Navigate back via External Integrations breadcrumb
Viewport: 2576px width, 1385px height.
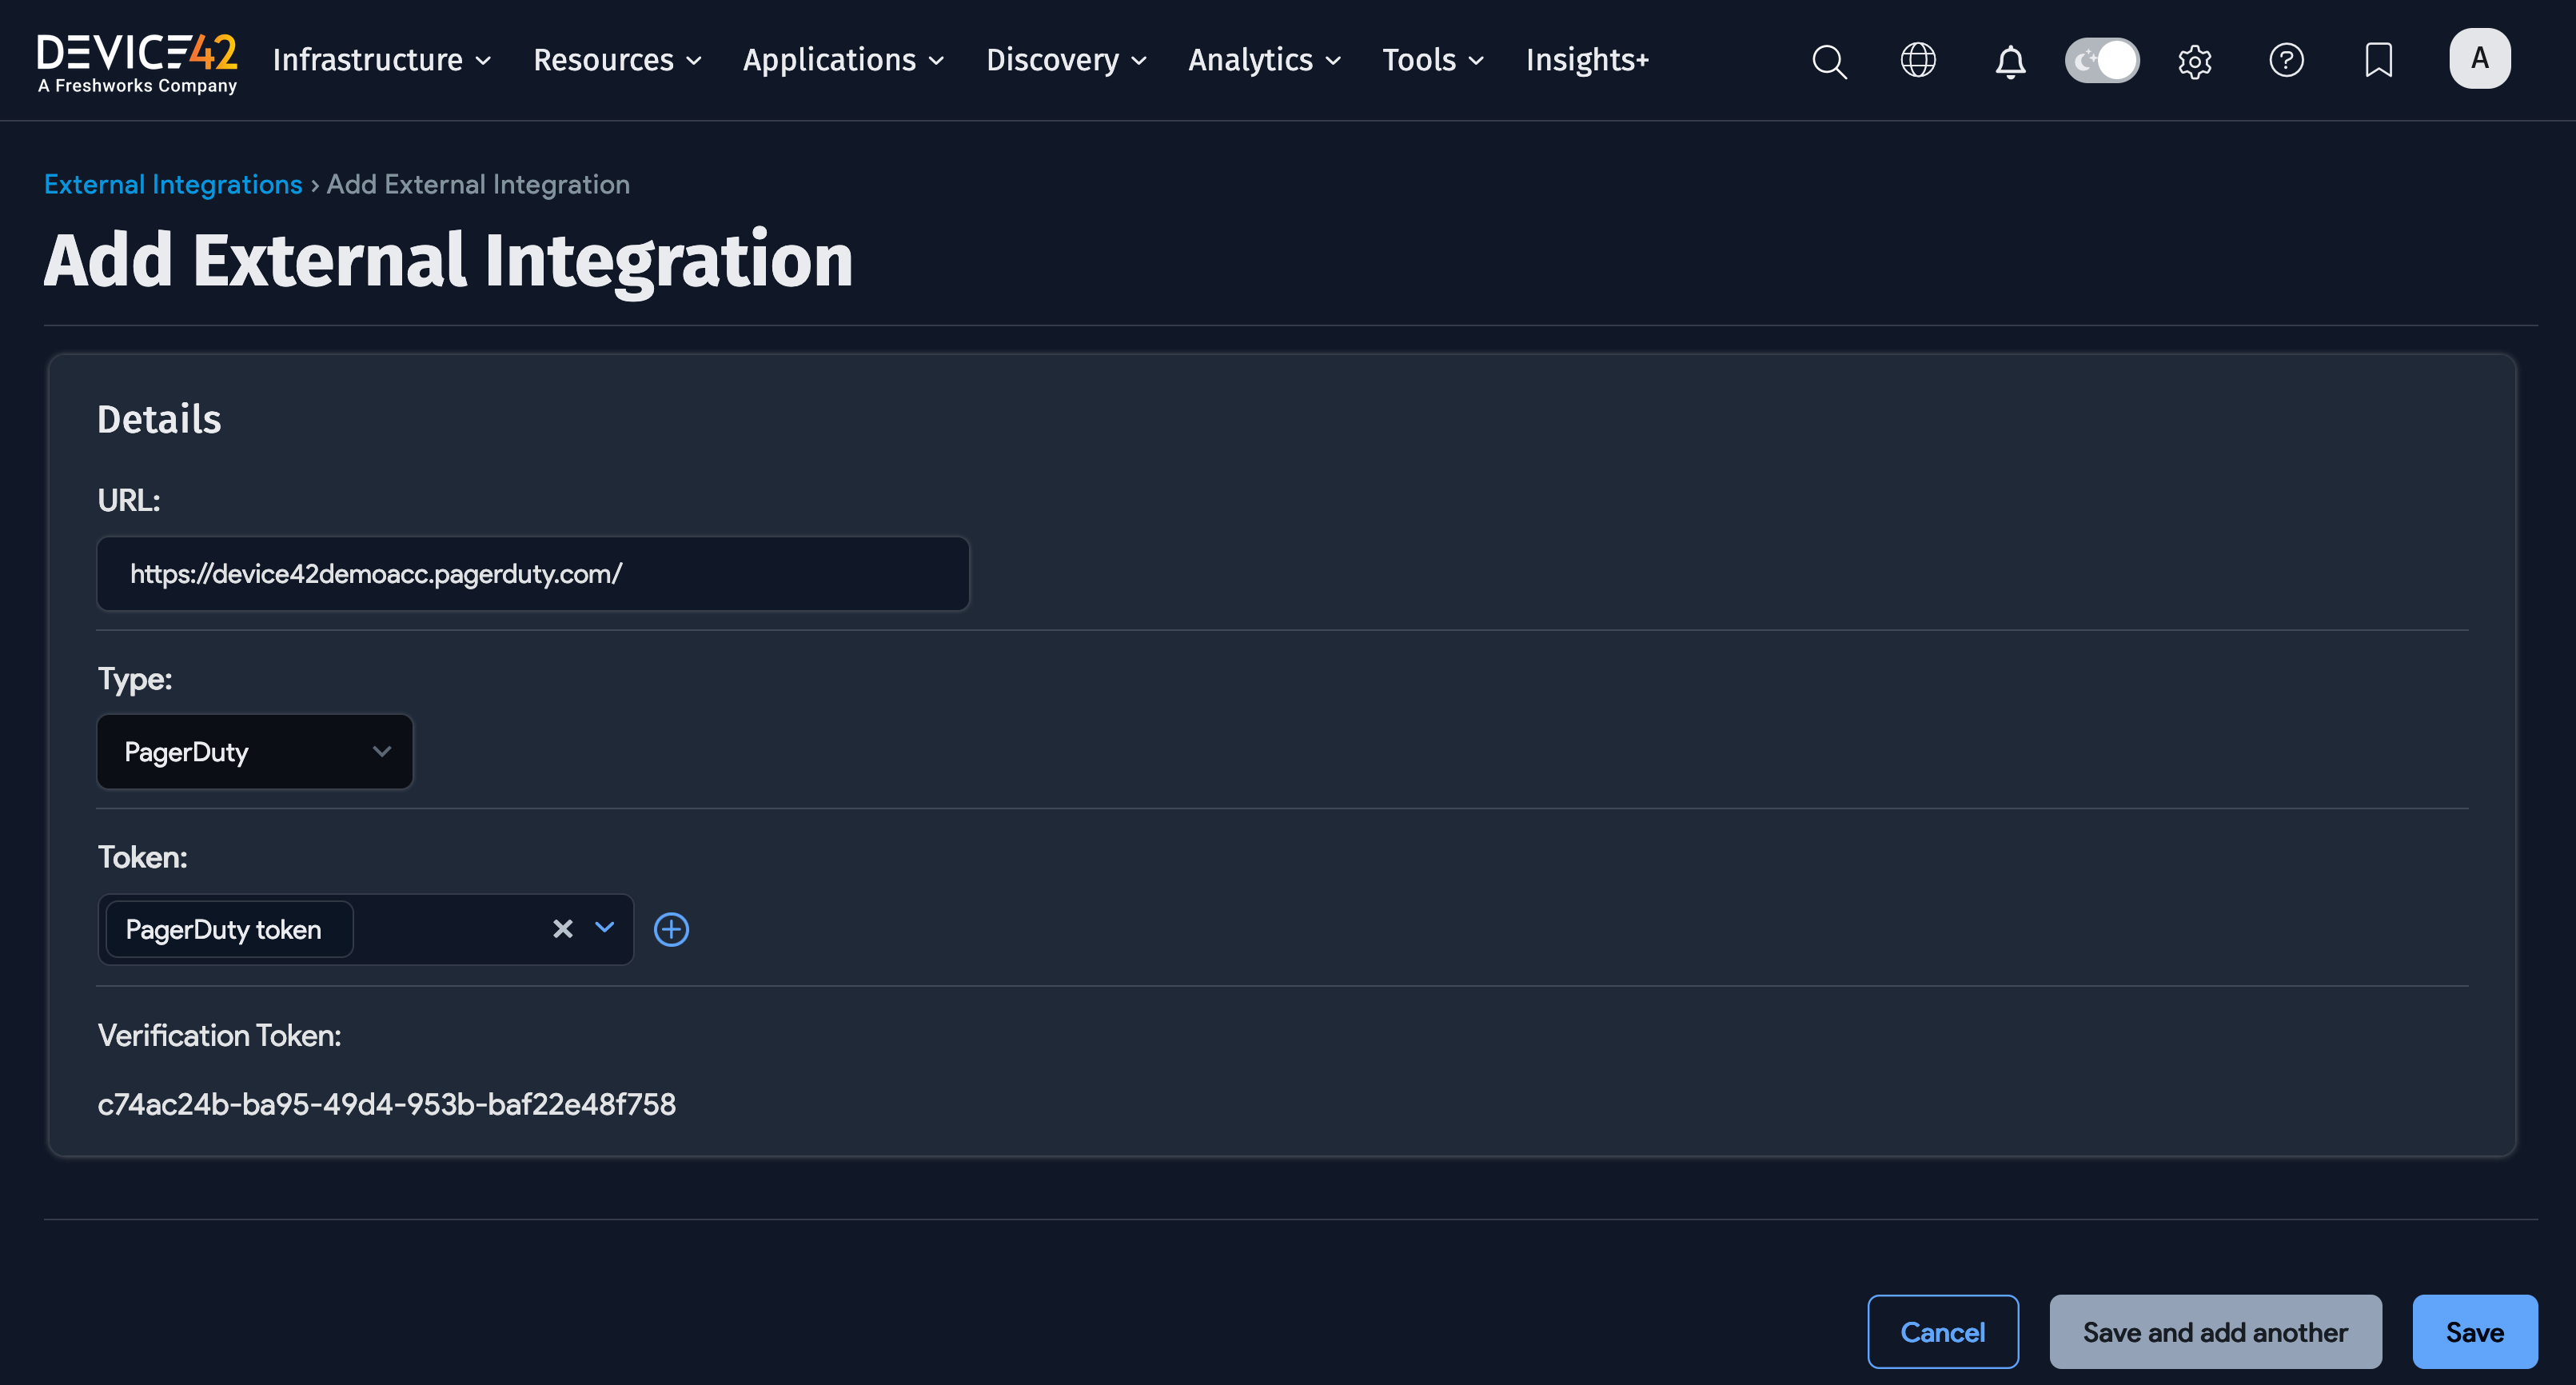(172, 184)
